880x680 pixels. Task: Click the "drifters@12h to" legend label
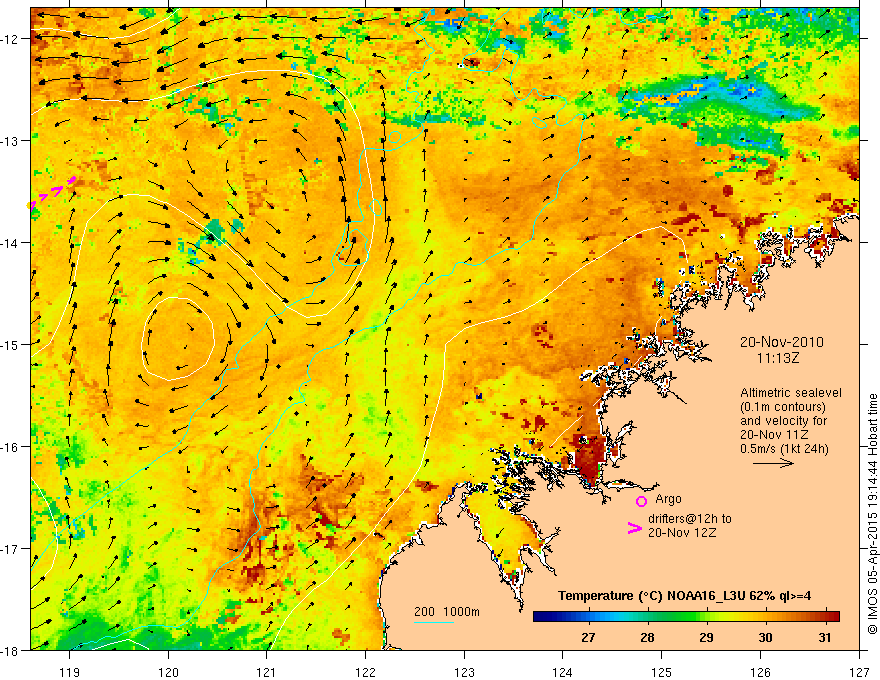690,519
